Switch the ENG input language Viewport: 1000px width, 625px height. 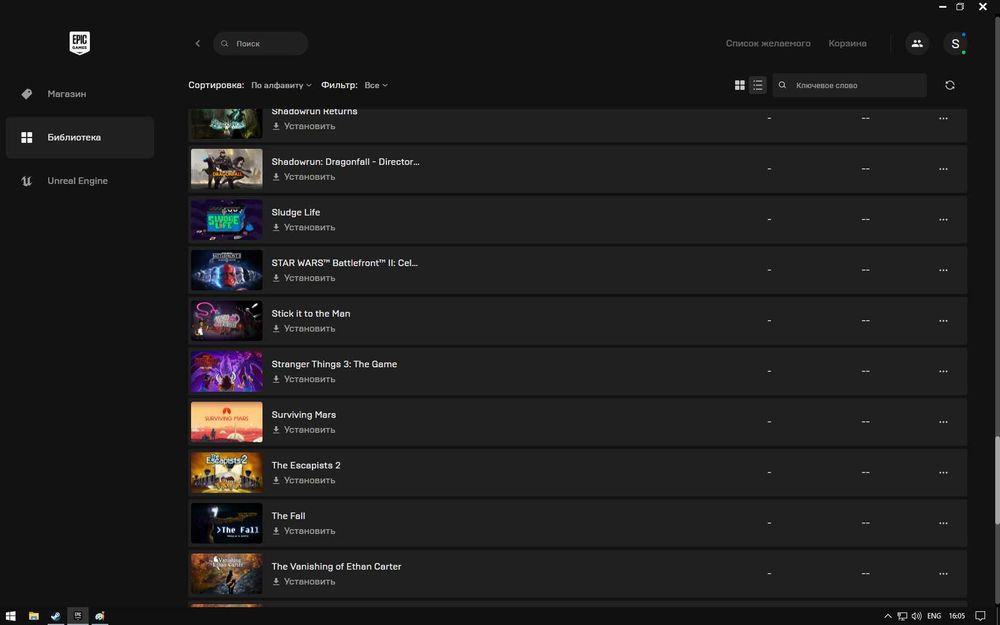tap(934, 615)
